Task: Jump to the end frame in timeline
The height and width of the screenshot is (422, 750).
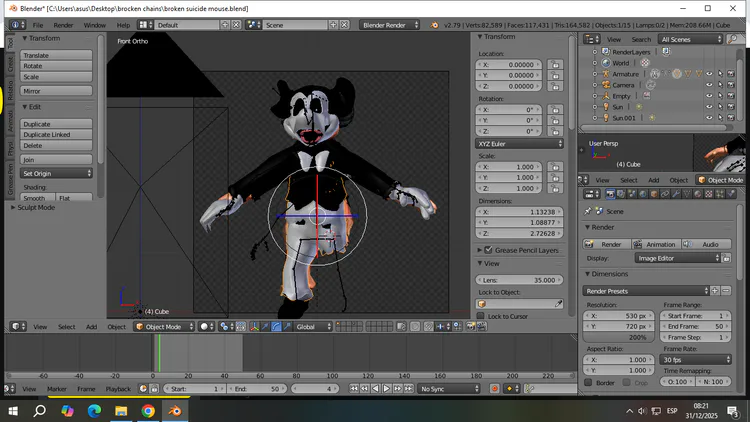Action: tap(408, 389)
